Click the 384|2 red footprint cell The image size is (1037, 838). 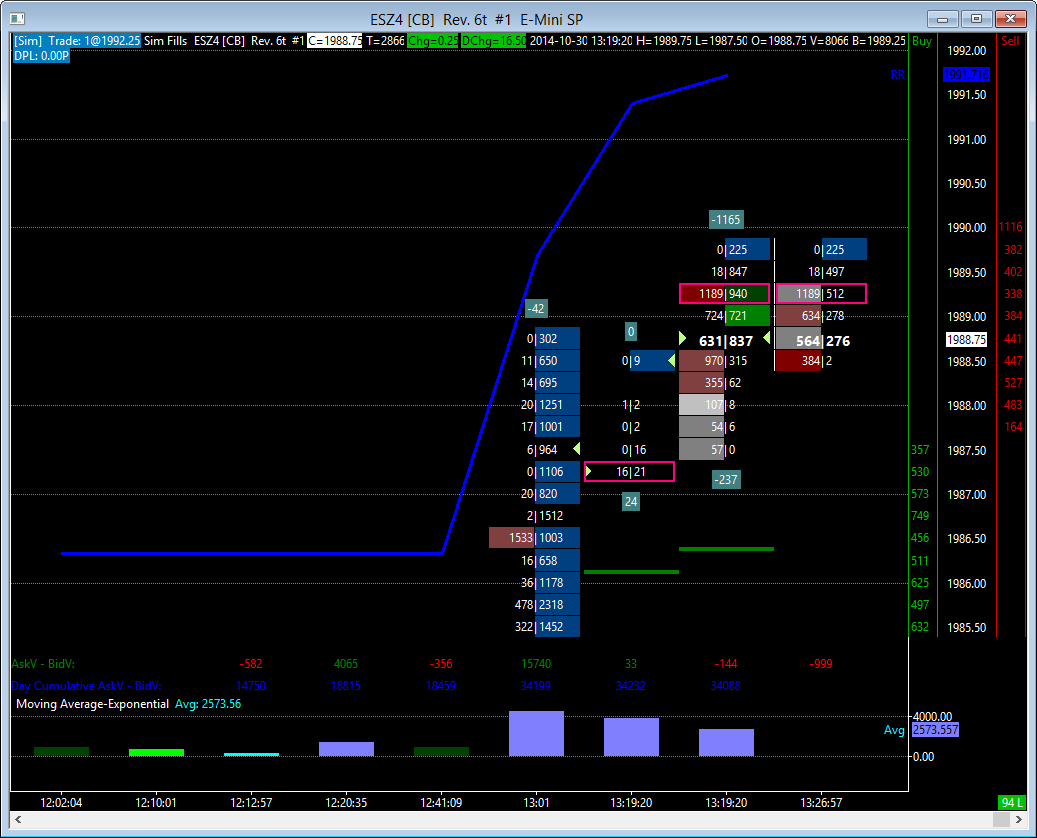tap(805, 360)
